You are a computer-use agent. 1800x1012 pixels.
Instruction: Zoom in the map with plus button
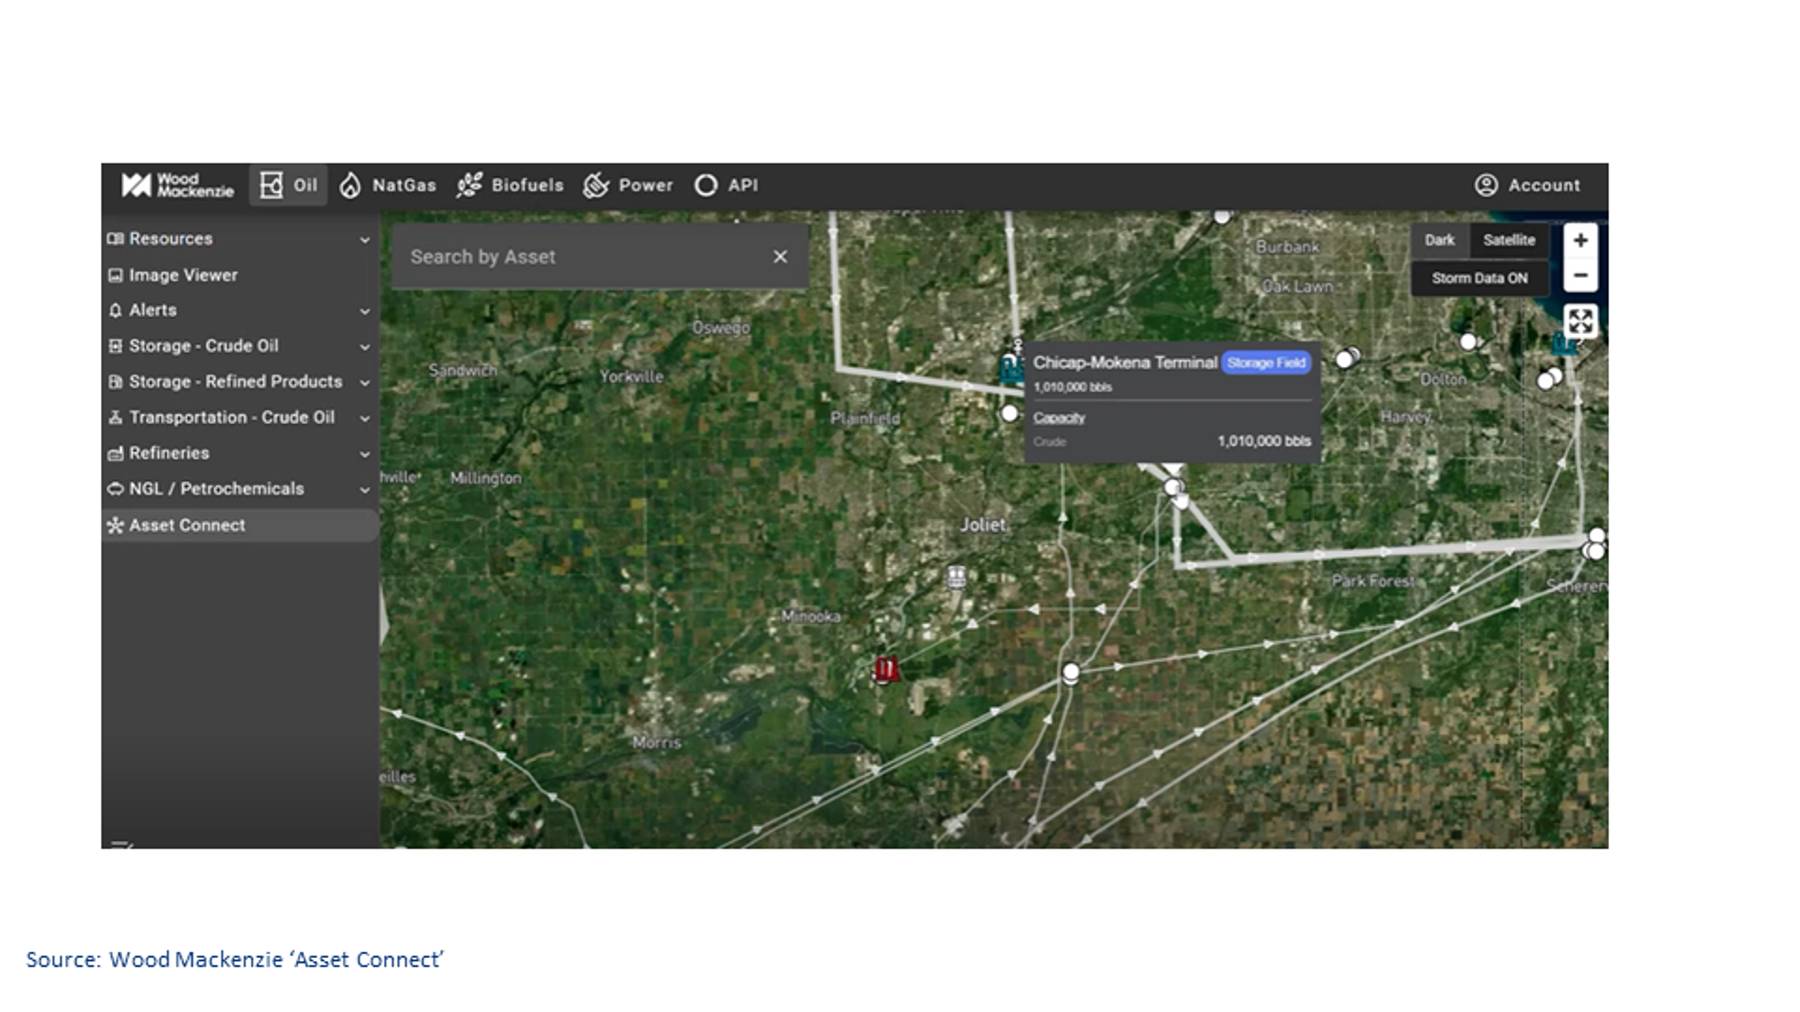click(x=1580, y=240)
